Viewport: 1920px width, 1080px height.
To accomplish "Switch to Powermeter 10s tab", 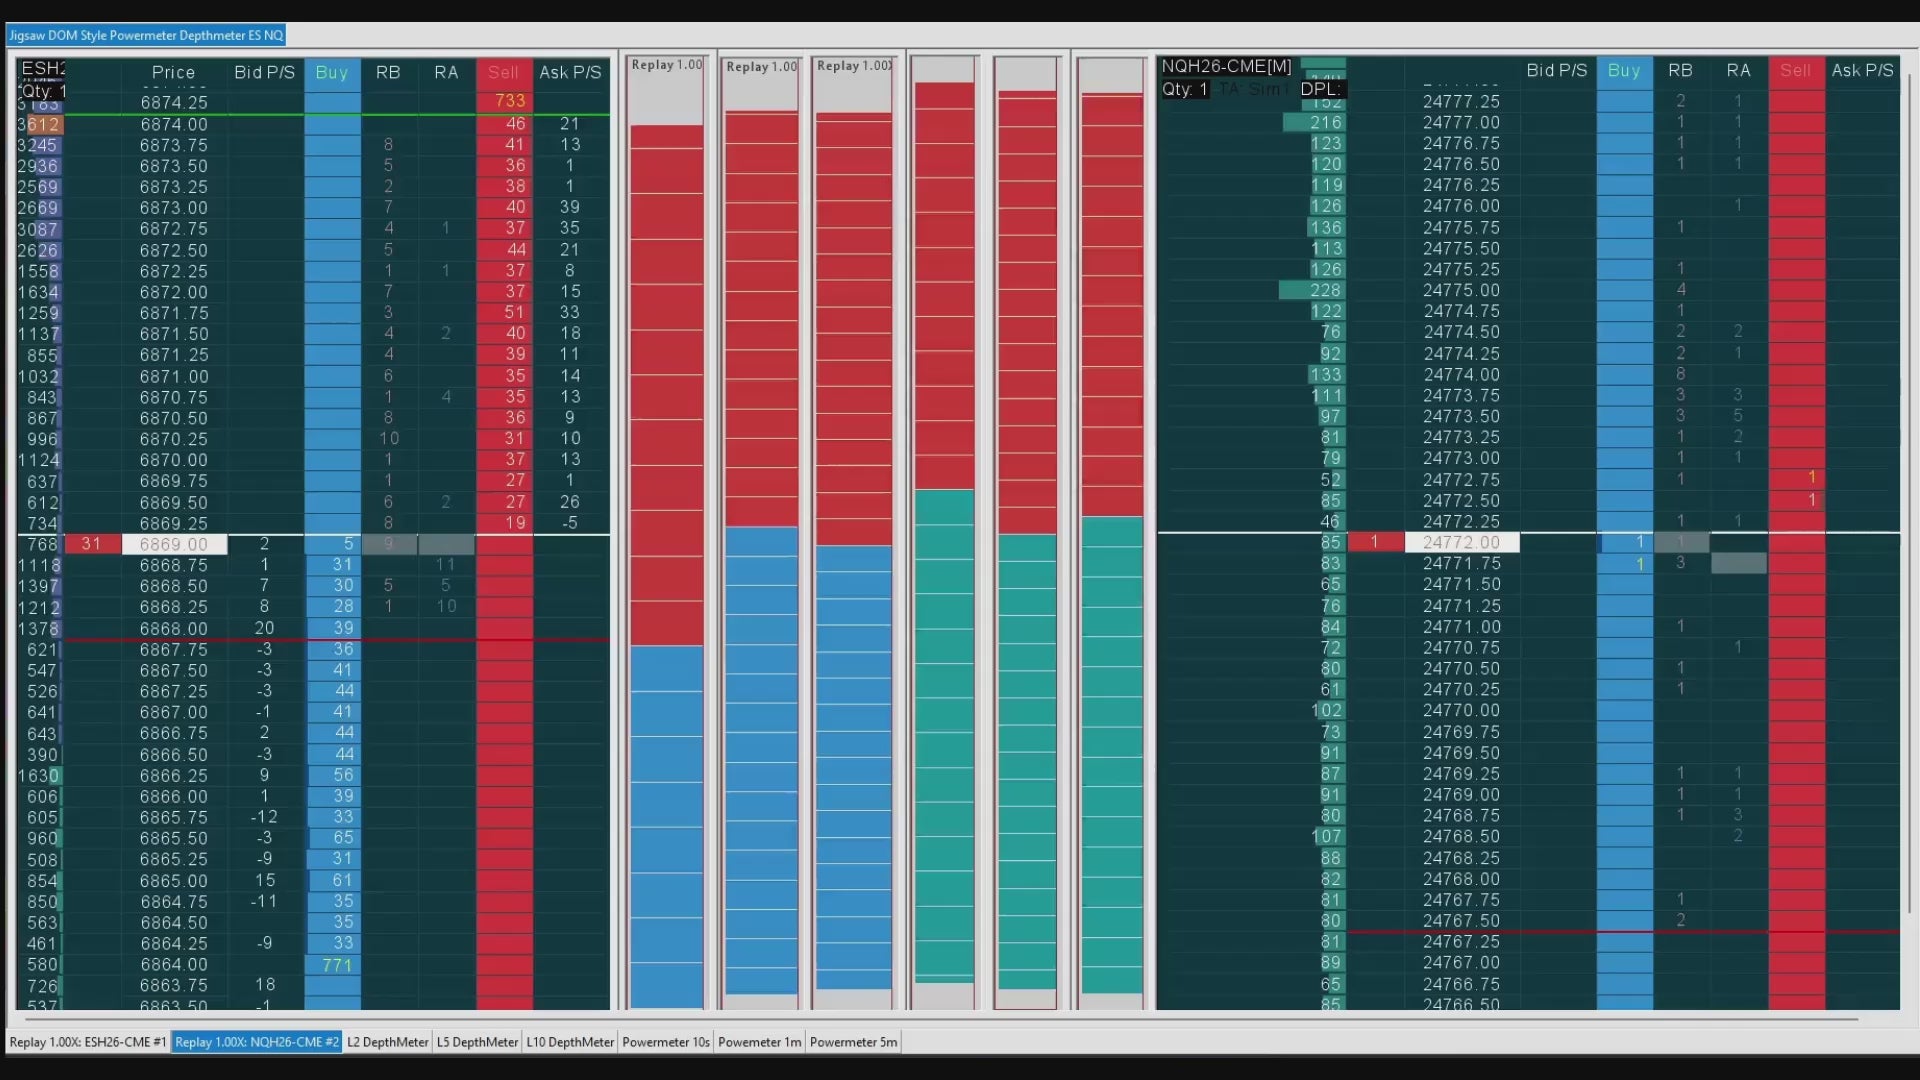I will (x=666, y=1042).
